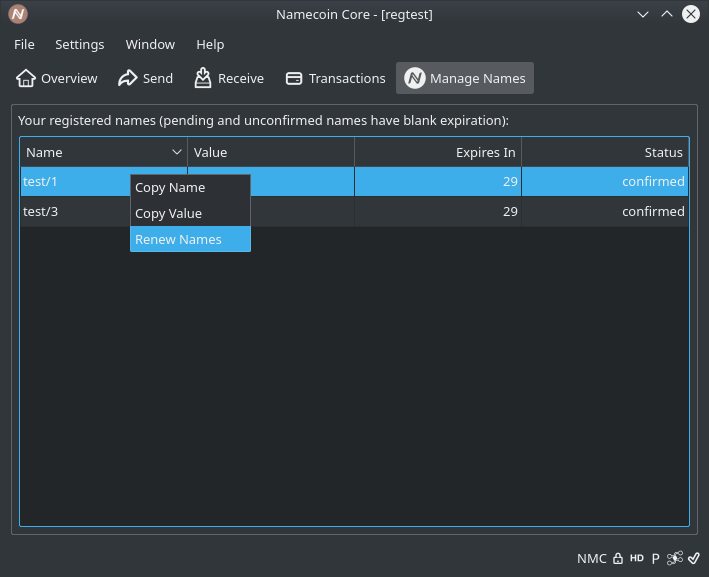Switch to the Manage Names tab label
Viewport: 709px width, 577px height.
pos(478,79)
